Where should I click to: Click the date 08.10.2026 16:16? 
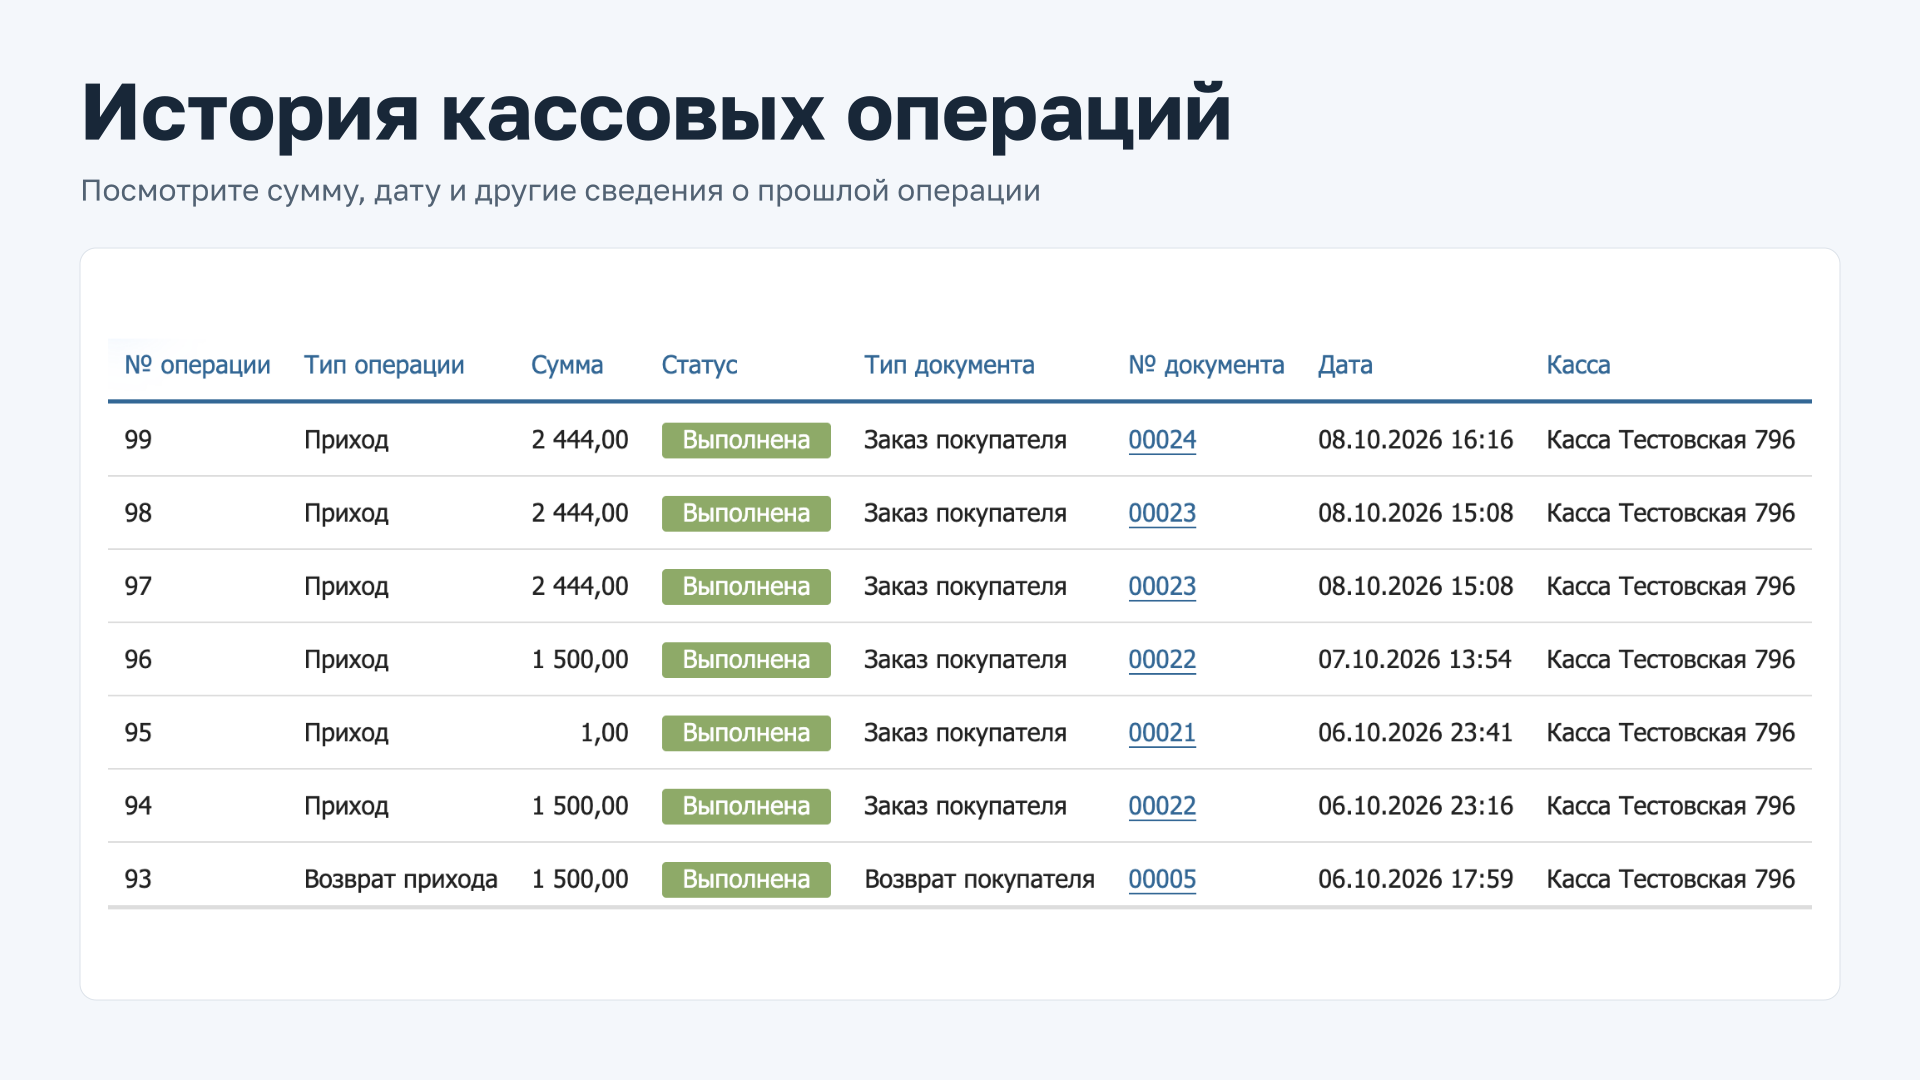point(1415,440)
